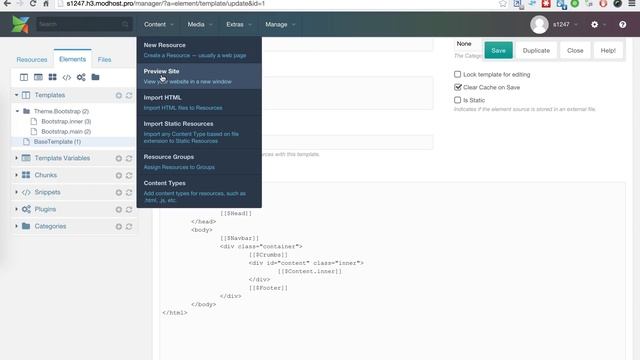Open Bootstrap.main (2) template
Screen dimensions: 640x360
pos(66,131)
